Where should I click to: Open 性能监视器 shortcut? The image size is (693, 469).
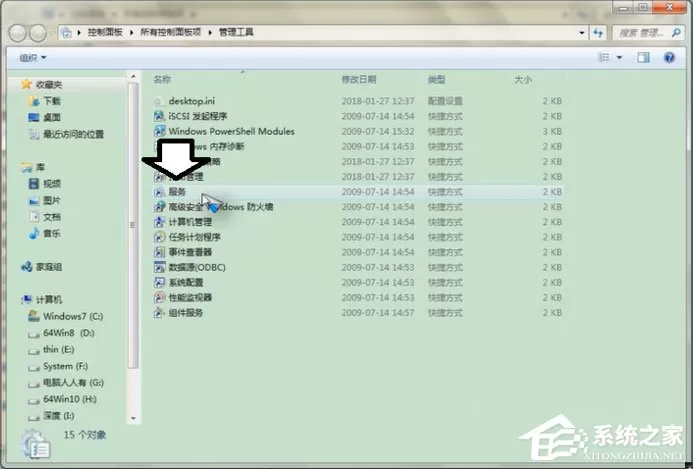(x=190, y=297)
